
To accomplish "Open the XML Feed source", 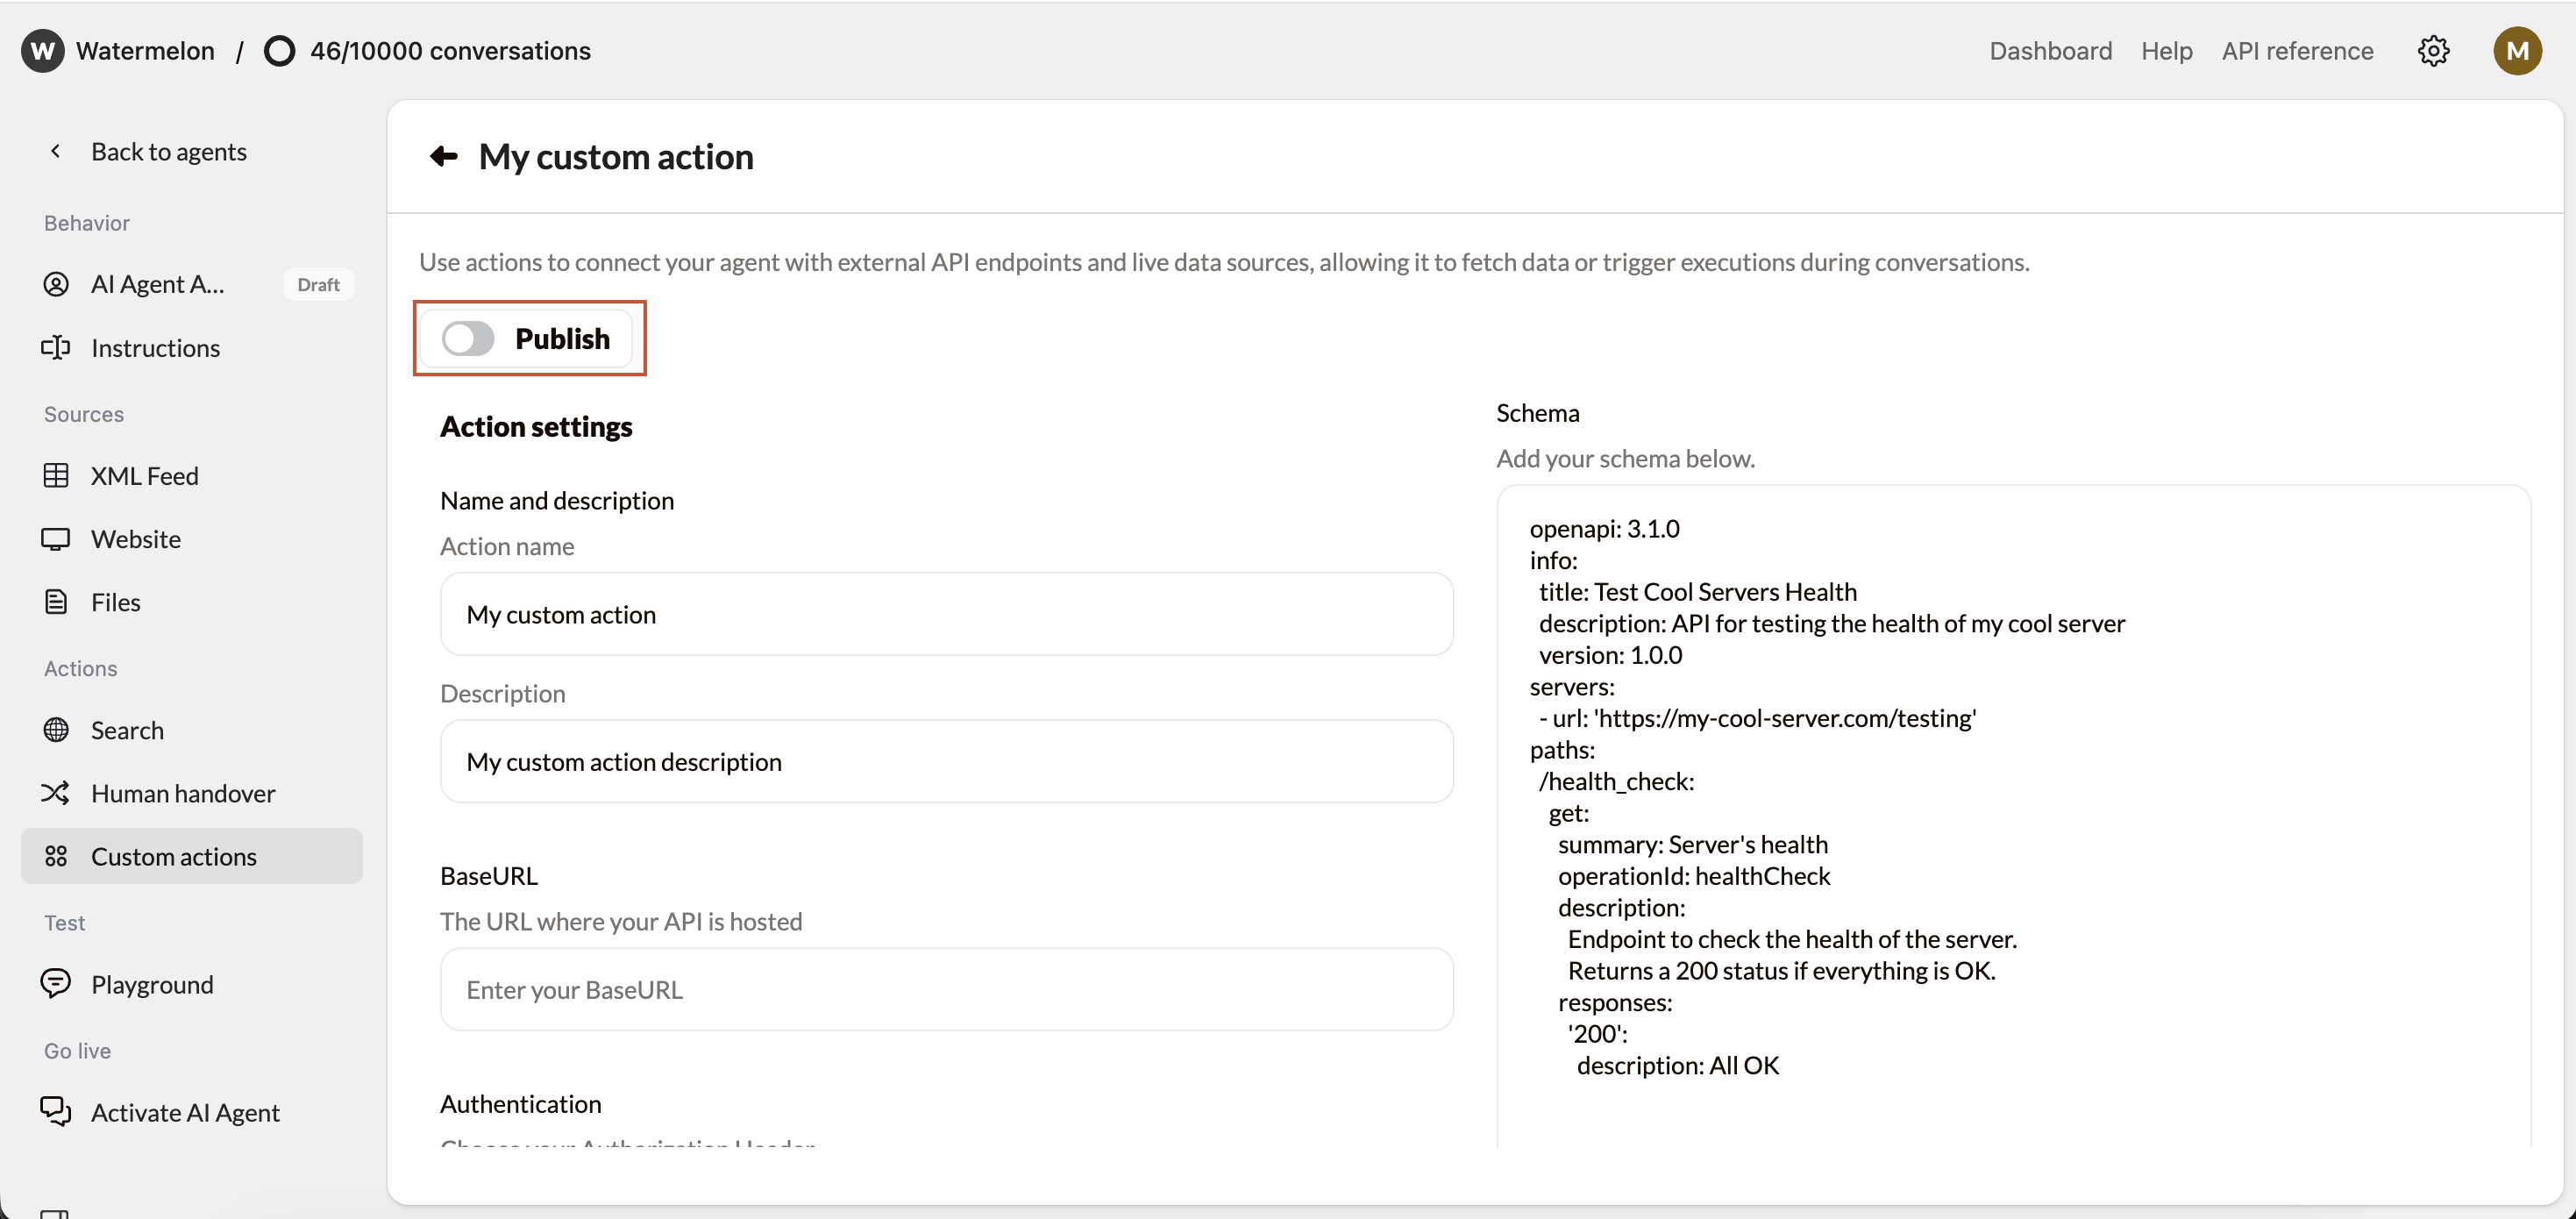I will [56, 475].
